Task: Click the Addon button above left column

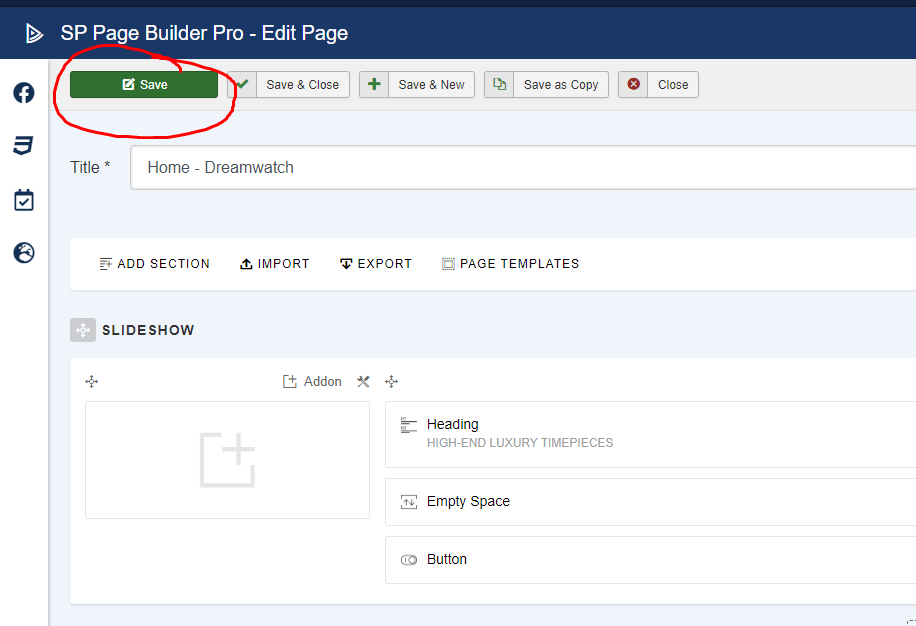Action: pos(313,382)
